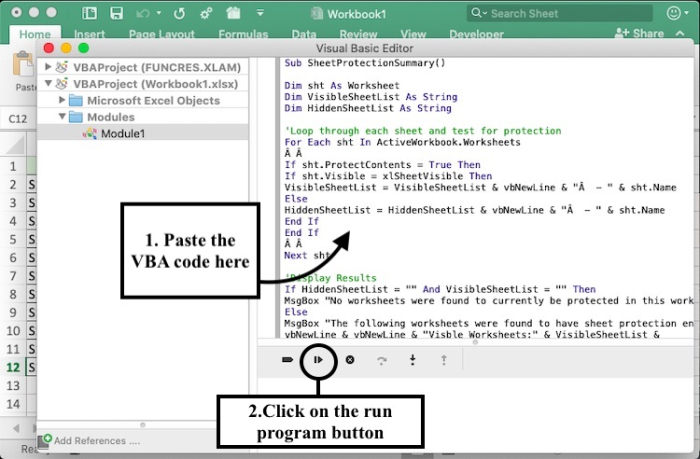Click the template/home icon in Excel toolbar

tap(233, 13)
